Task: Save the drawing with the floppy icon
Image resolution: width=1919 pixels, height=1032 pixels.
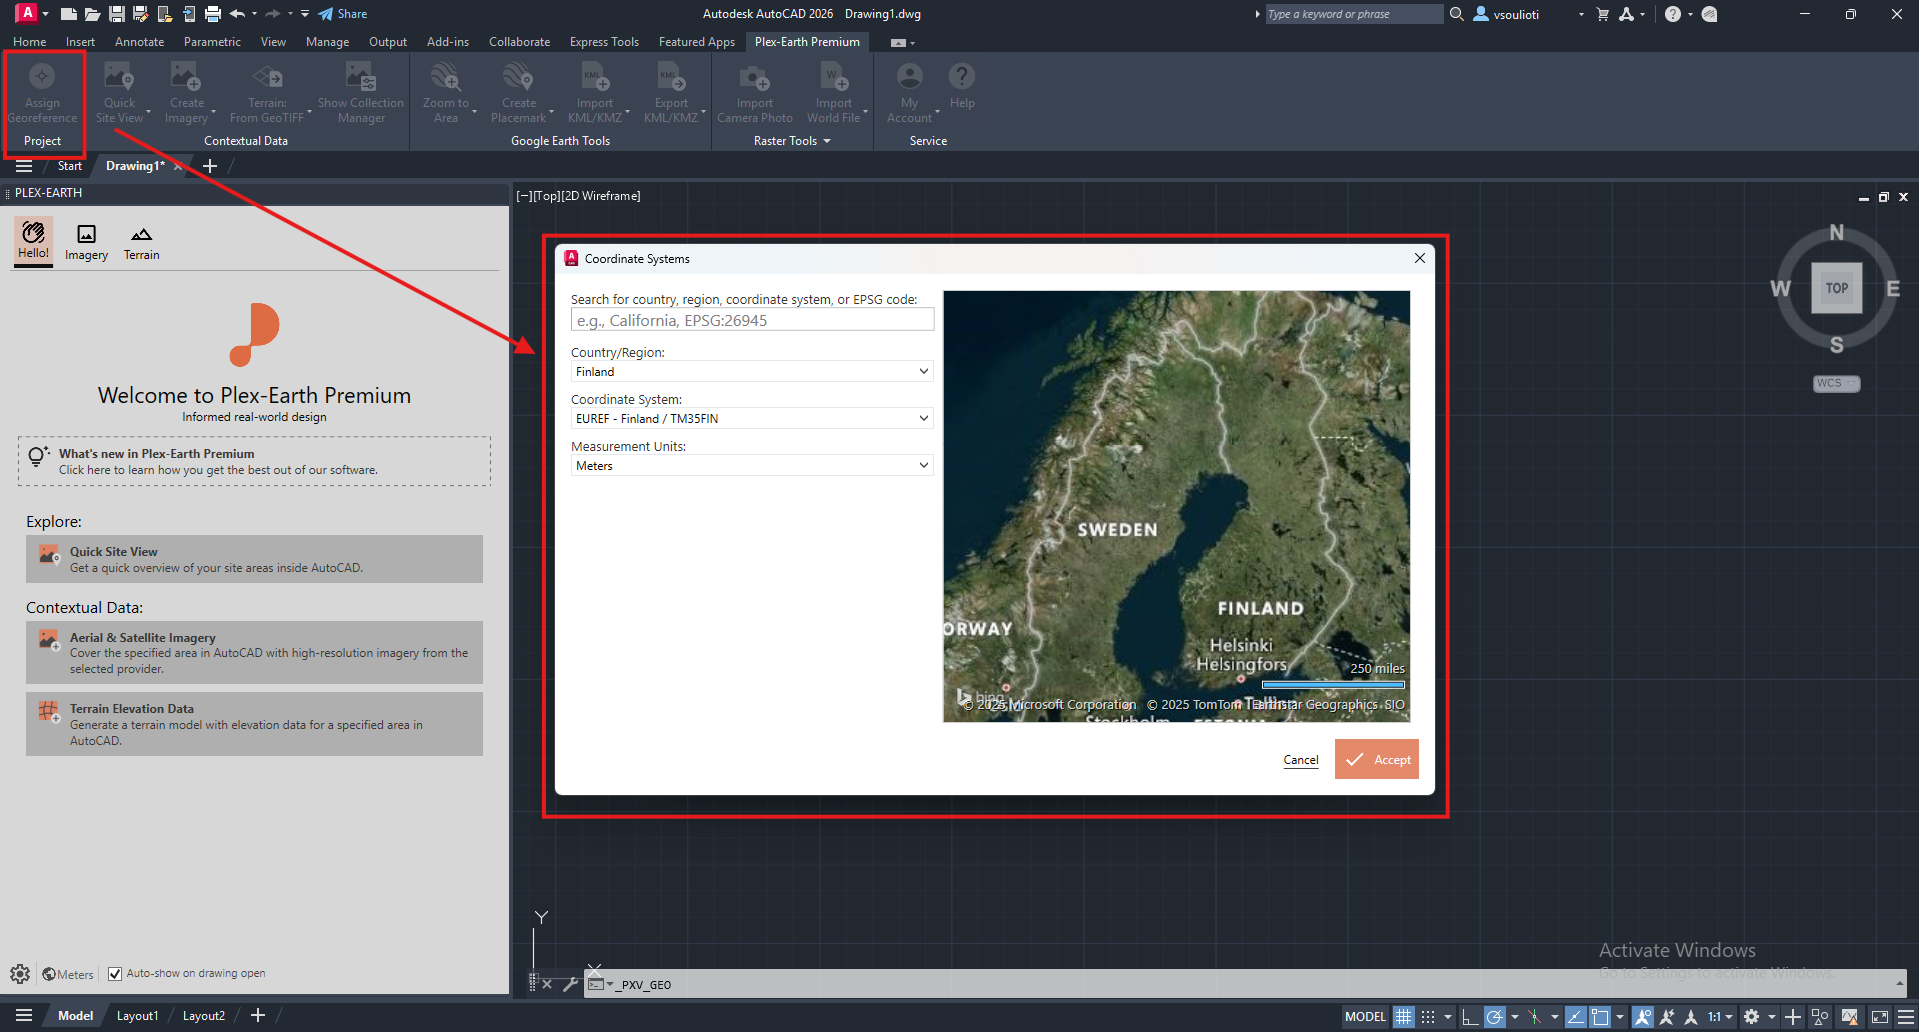Action: 117,14
